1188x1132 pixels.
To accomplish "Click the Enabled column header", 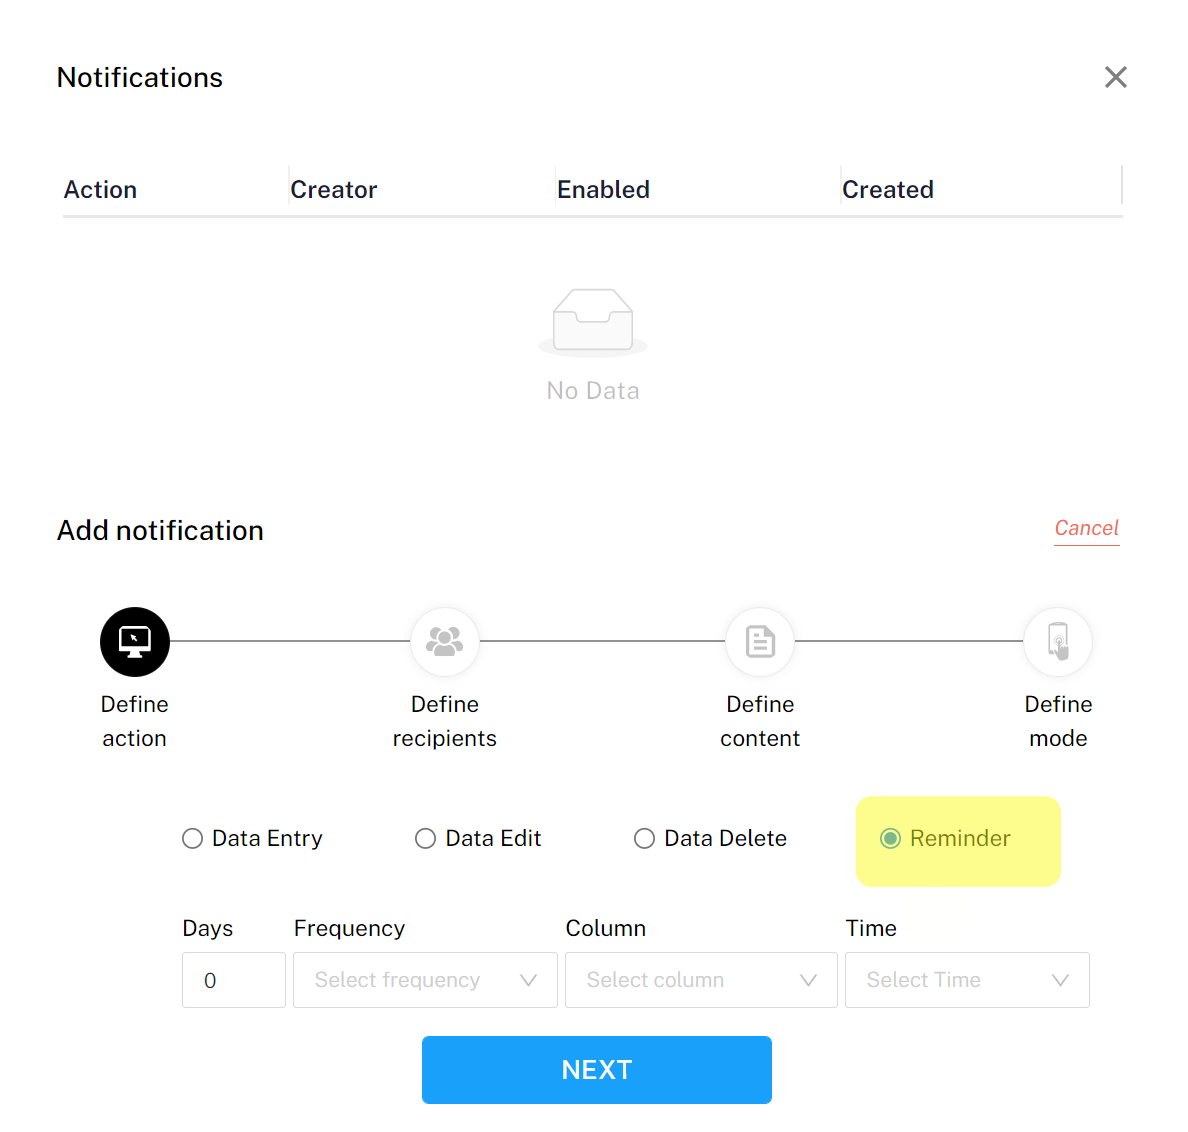I will (603, 190).
